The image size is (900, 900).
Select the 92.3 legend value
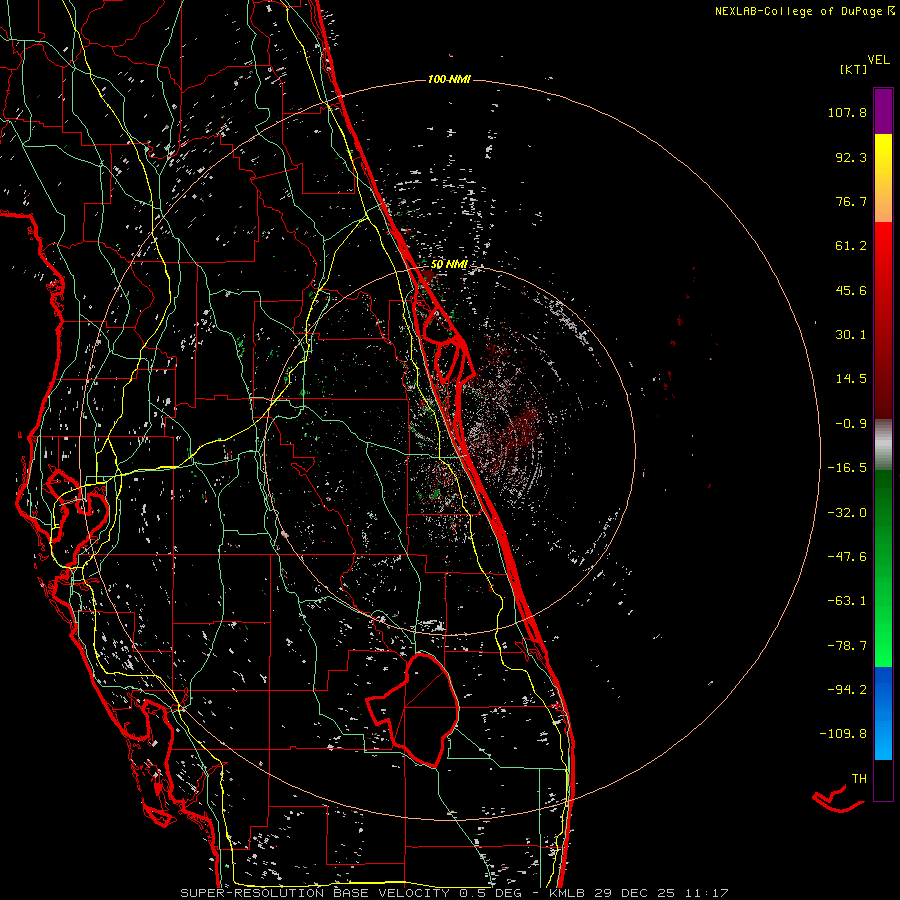(x=851, y=157)
